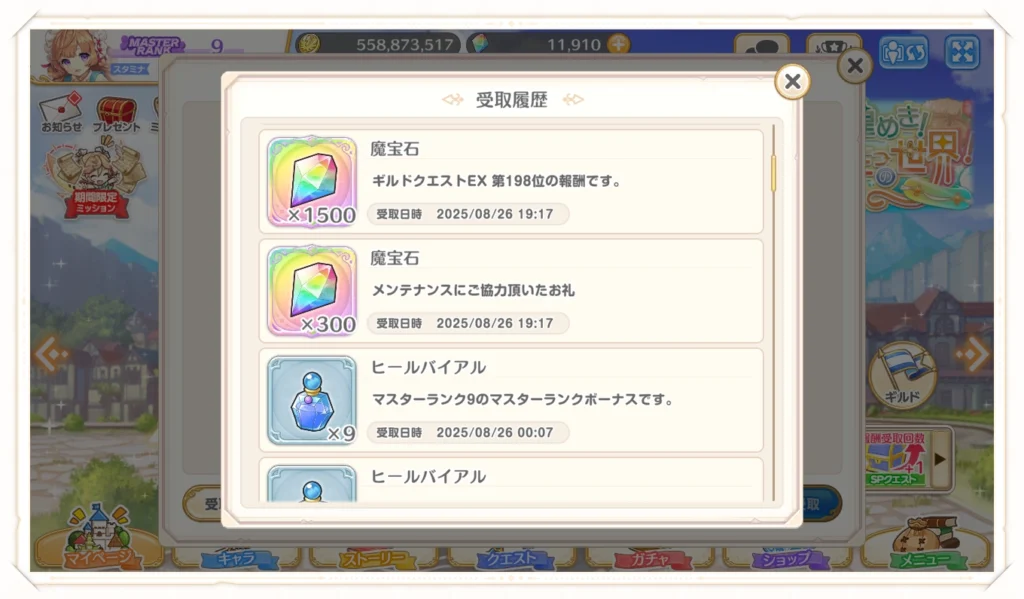Close the 受取履歴 history popup

(x=792, y=82)
